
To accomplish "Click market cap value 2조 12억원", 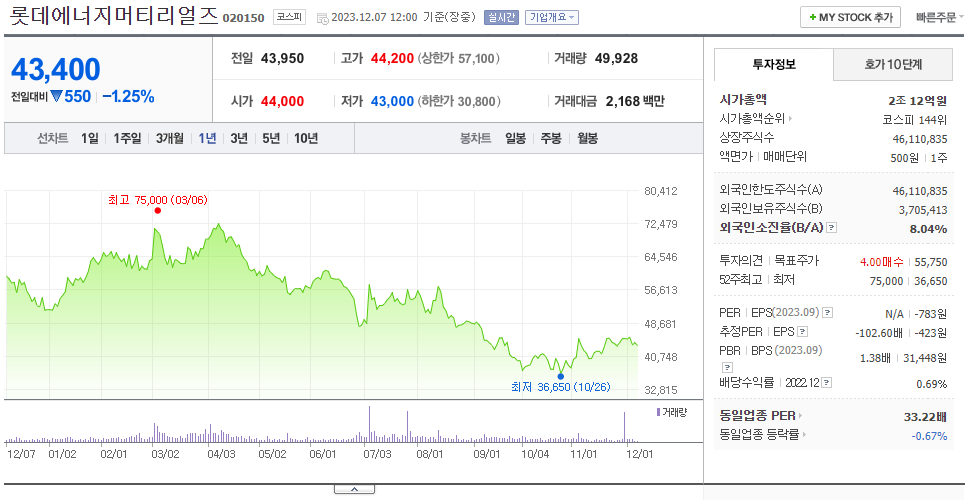I will (x=917, y=101).
